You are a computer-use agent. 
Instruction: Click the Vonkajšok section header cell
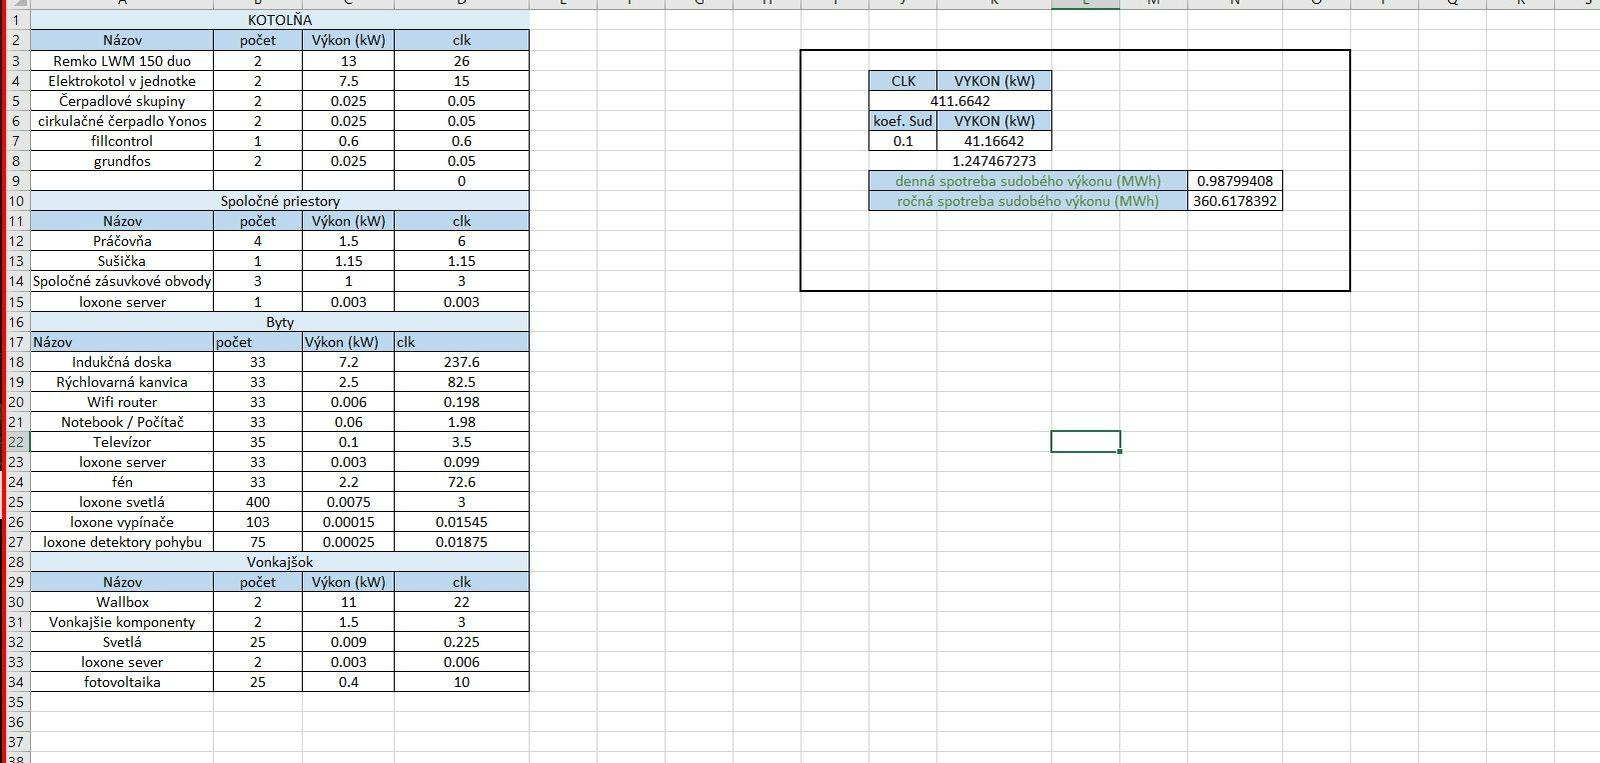pos(279,562)
